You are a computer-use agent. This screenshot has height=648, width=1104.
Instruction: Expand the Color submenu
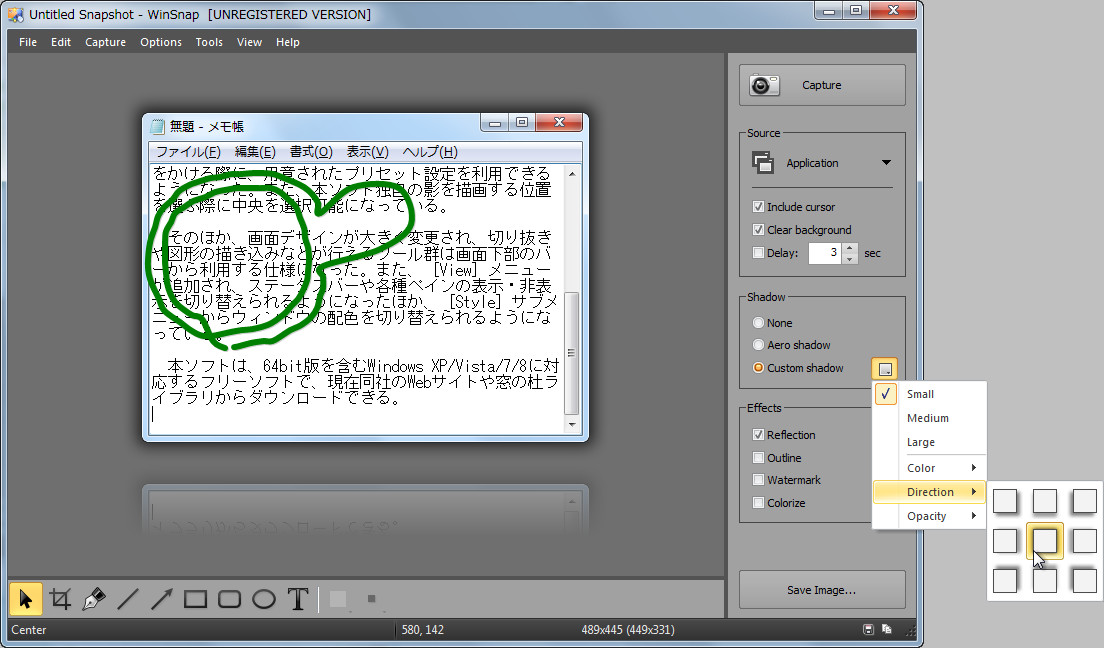(x=929, y=468)
